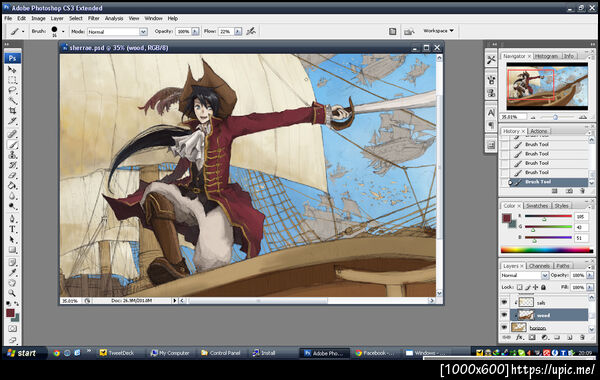This screenshot has width=600, height=380.
Task: Add a layer style (fx)
Action: pyautogui.click(x=519, y=338)
